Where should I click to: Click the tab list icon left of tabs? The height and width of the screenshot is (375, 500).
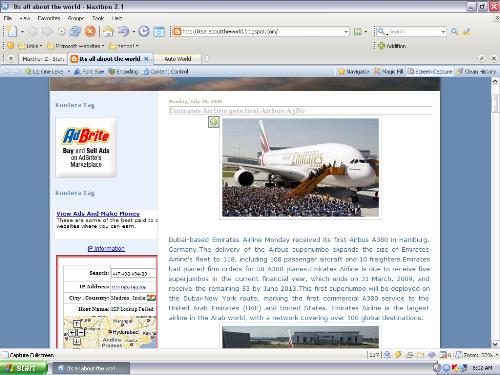click(11, 59)
